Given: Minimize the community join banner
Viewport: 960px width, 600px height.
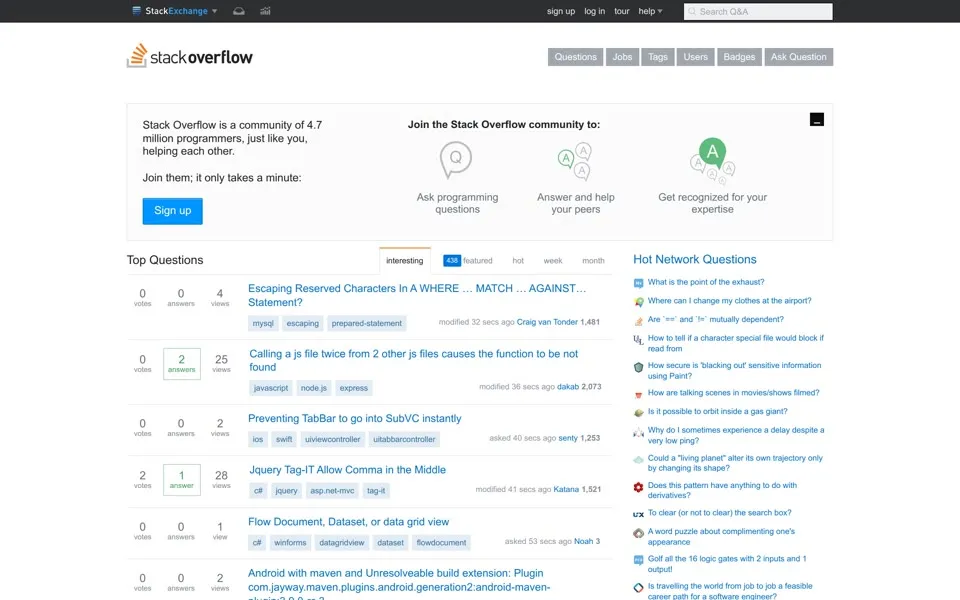Looking at the screenshot, I should click(817, 119).
